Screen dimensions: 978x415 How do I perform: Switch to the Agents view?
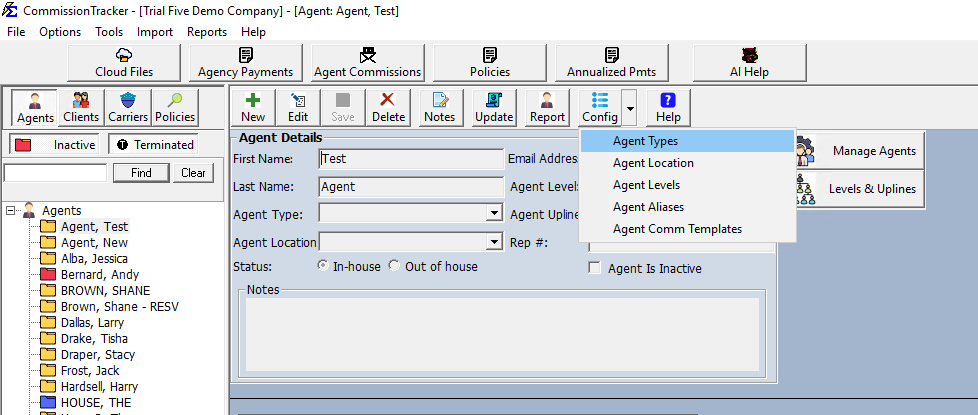click(x=35, y=107)
